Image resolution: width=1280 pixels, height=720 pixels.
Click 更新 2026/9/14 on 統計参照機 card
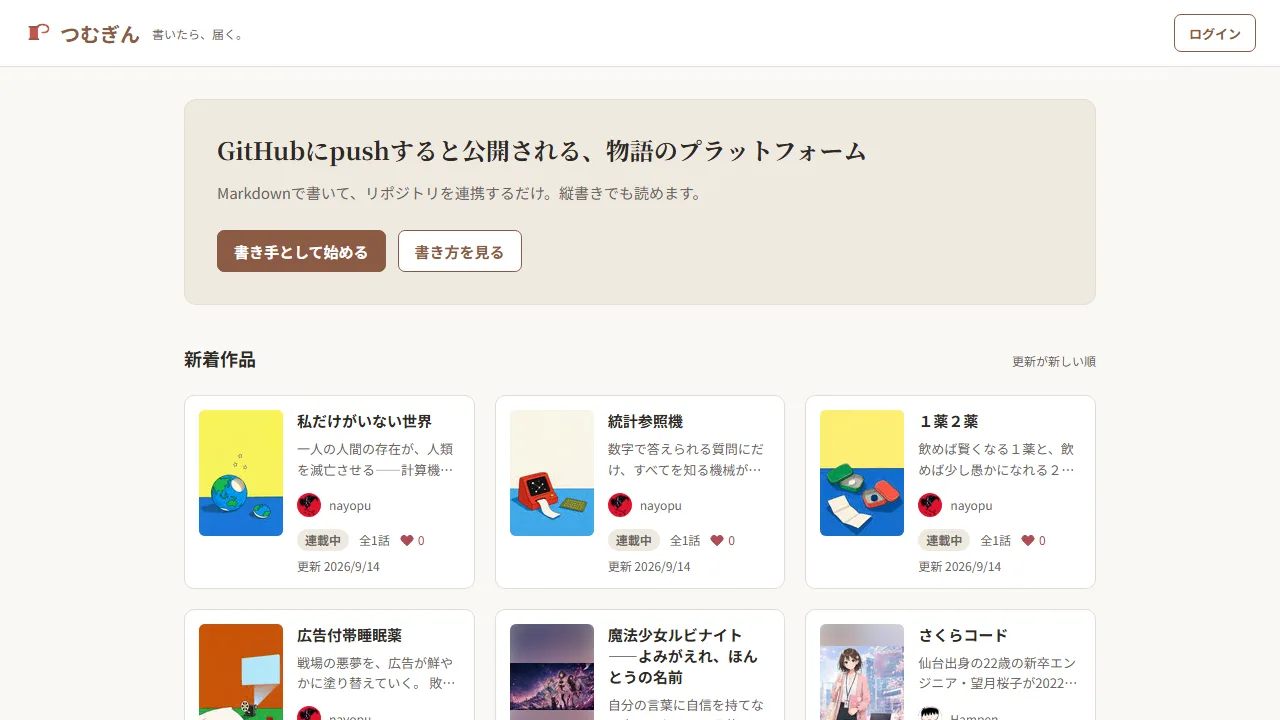pos(649,567)
